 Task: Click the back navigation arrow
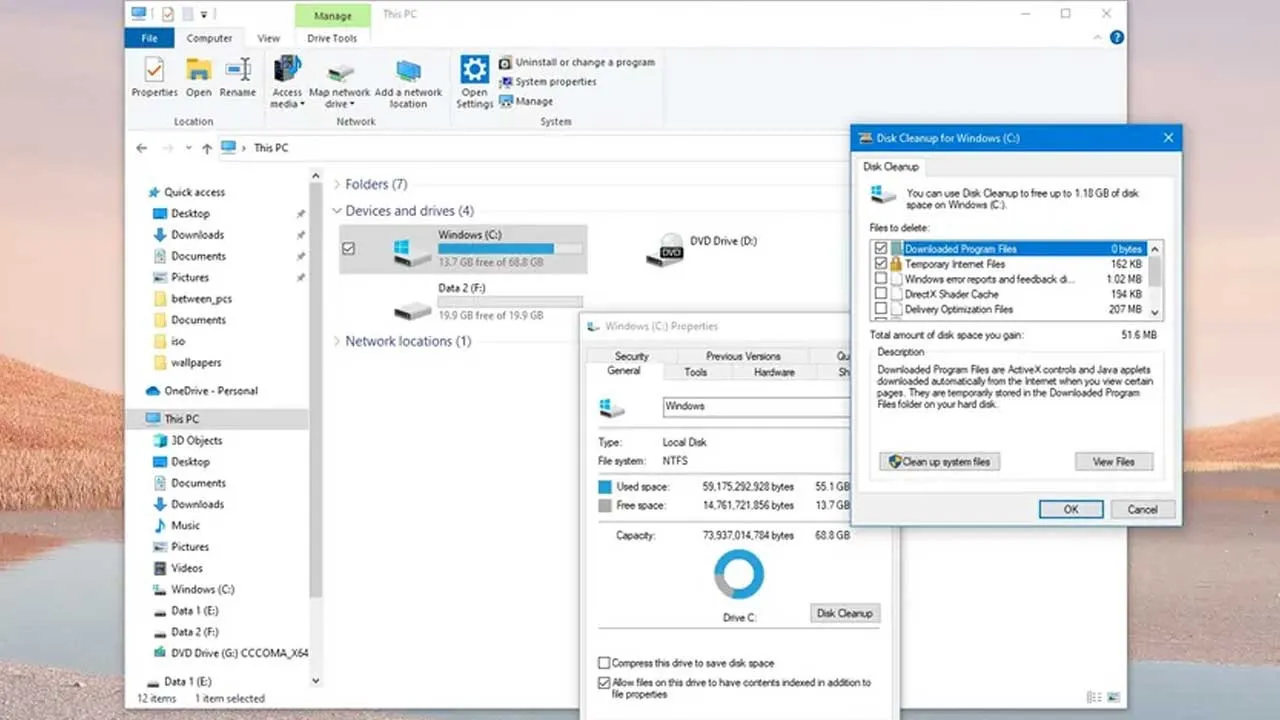coord(141,148)
